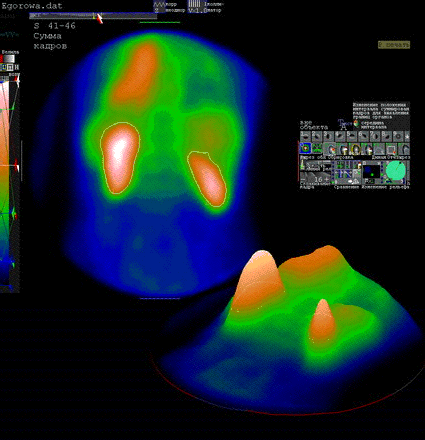The height and width of the screenshot is (440, 425).
Task: Increase frame smoothing with plus button beside 16
Action: tap(327, 179)
